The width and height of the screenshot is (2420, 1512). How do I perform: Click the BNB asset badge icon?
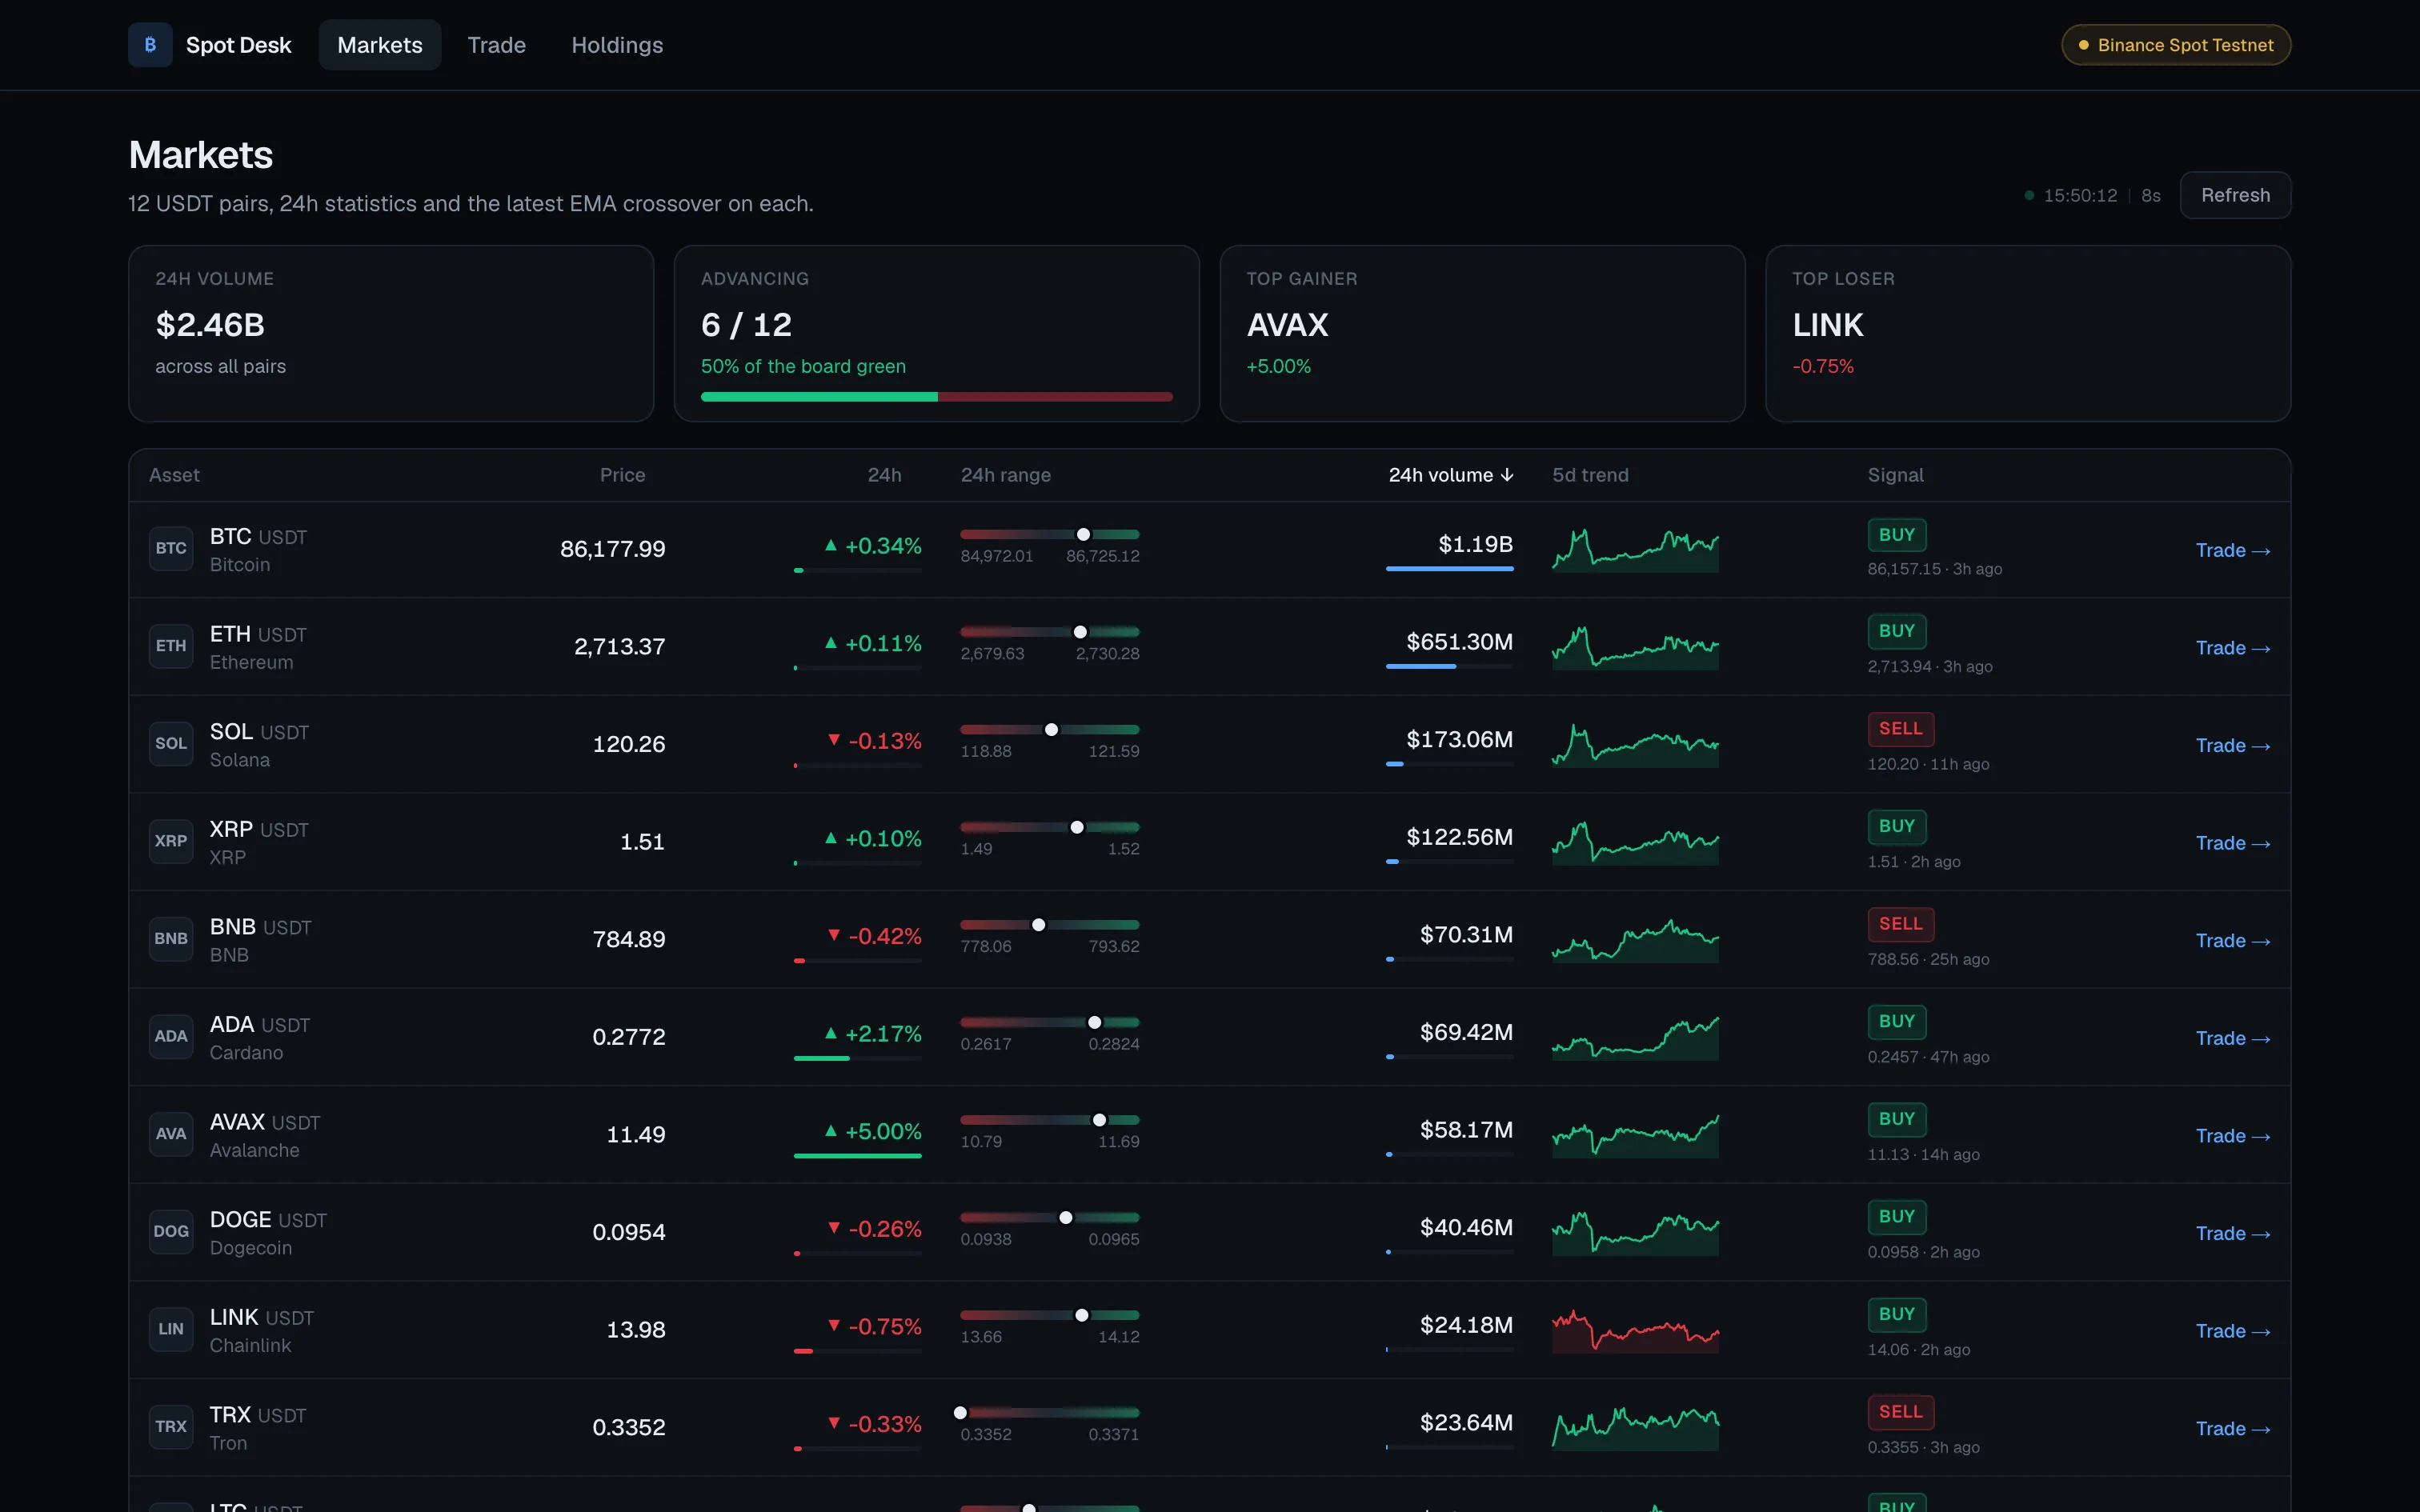[171, 938]
